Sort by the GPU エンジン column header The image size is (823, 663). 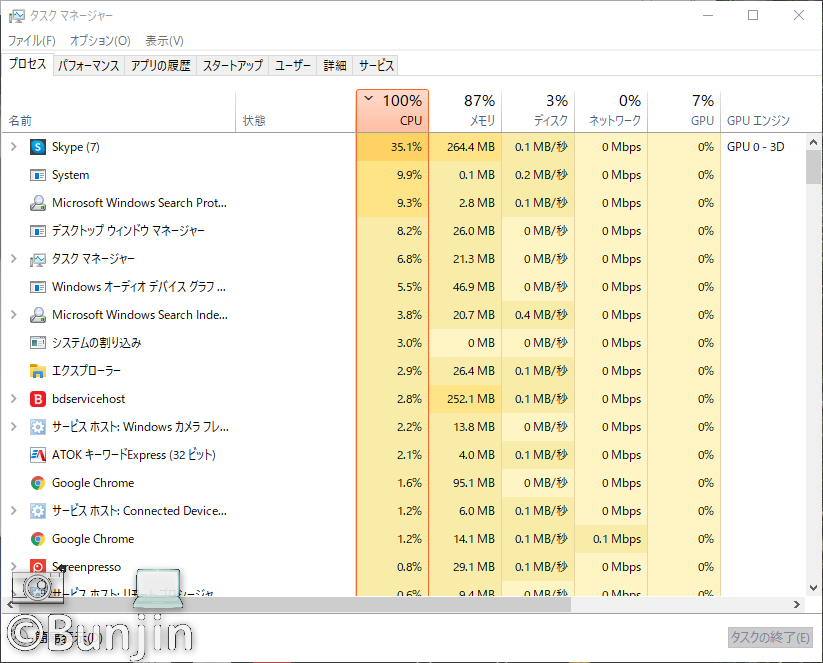(763, 111)
